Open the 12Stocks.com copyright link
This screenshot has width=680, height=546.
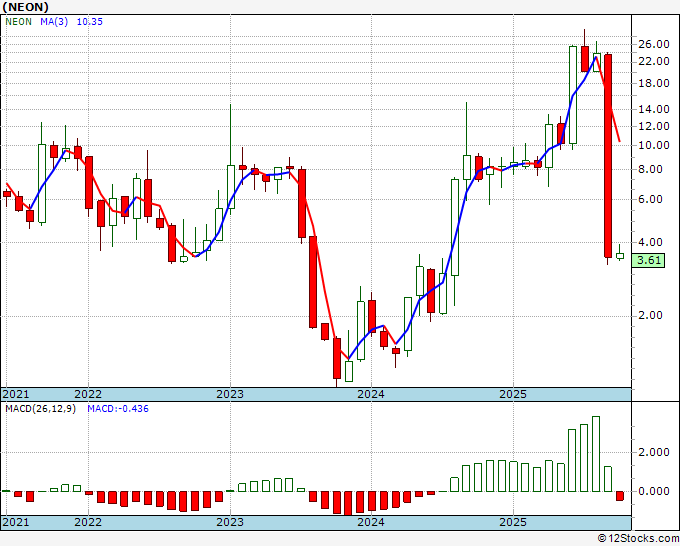tap(638, 538)
